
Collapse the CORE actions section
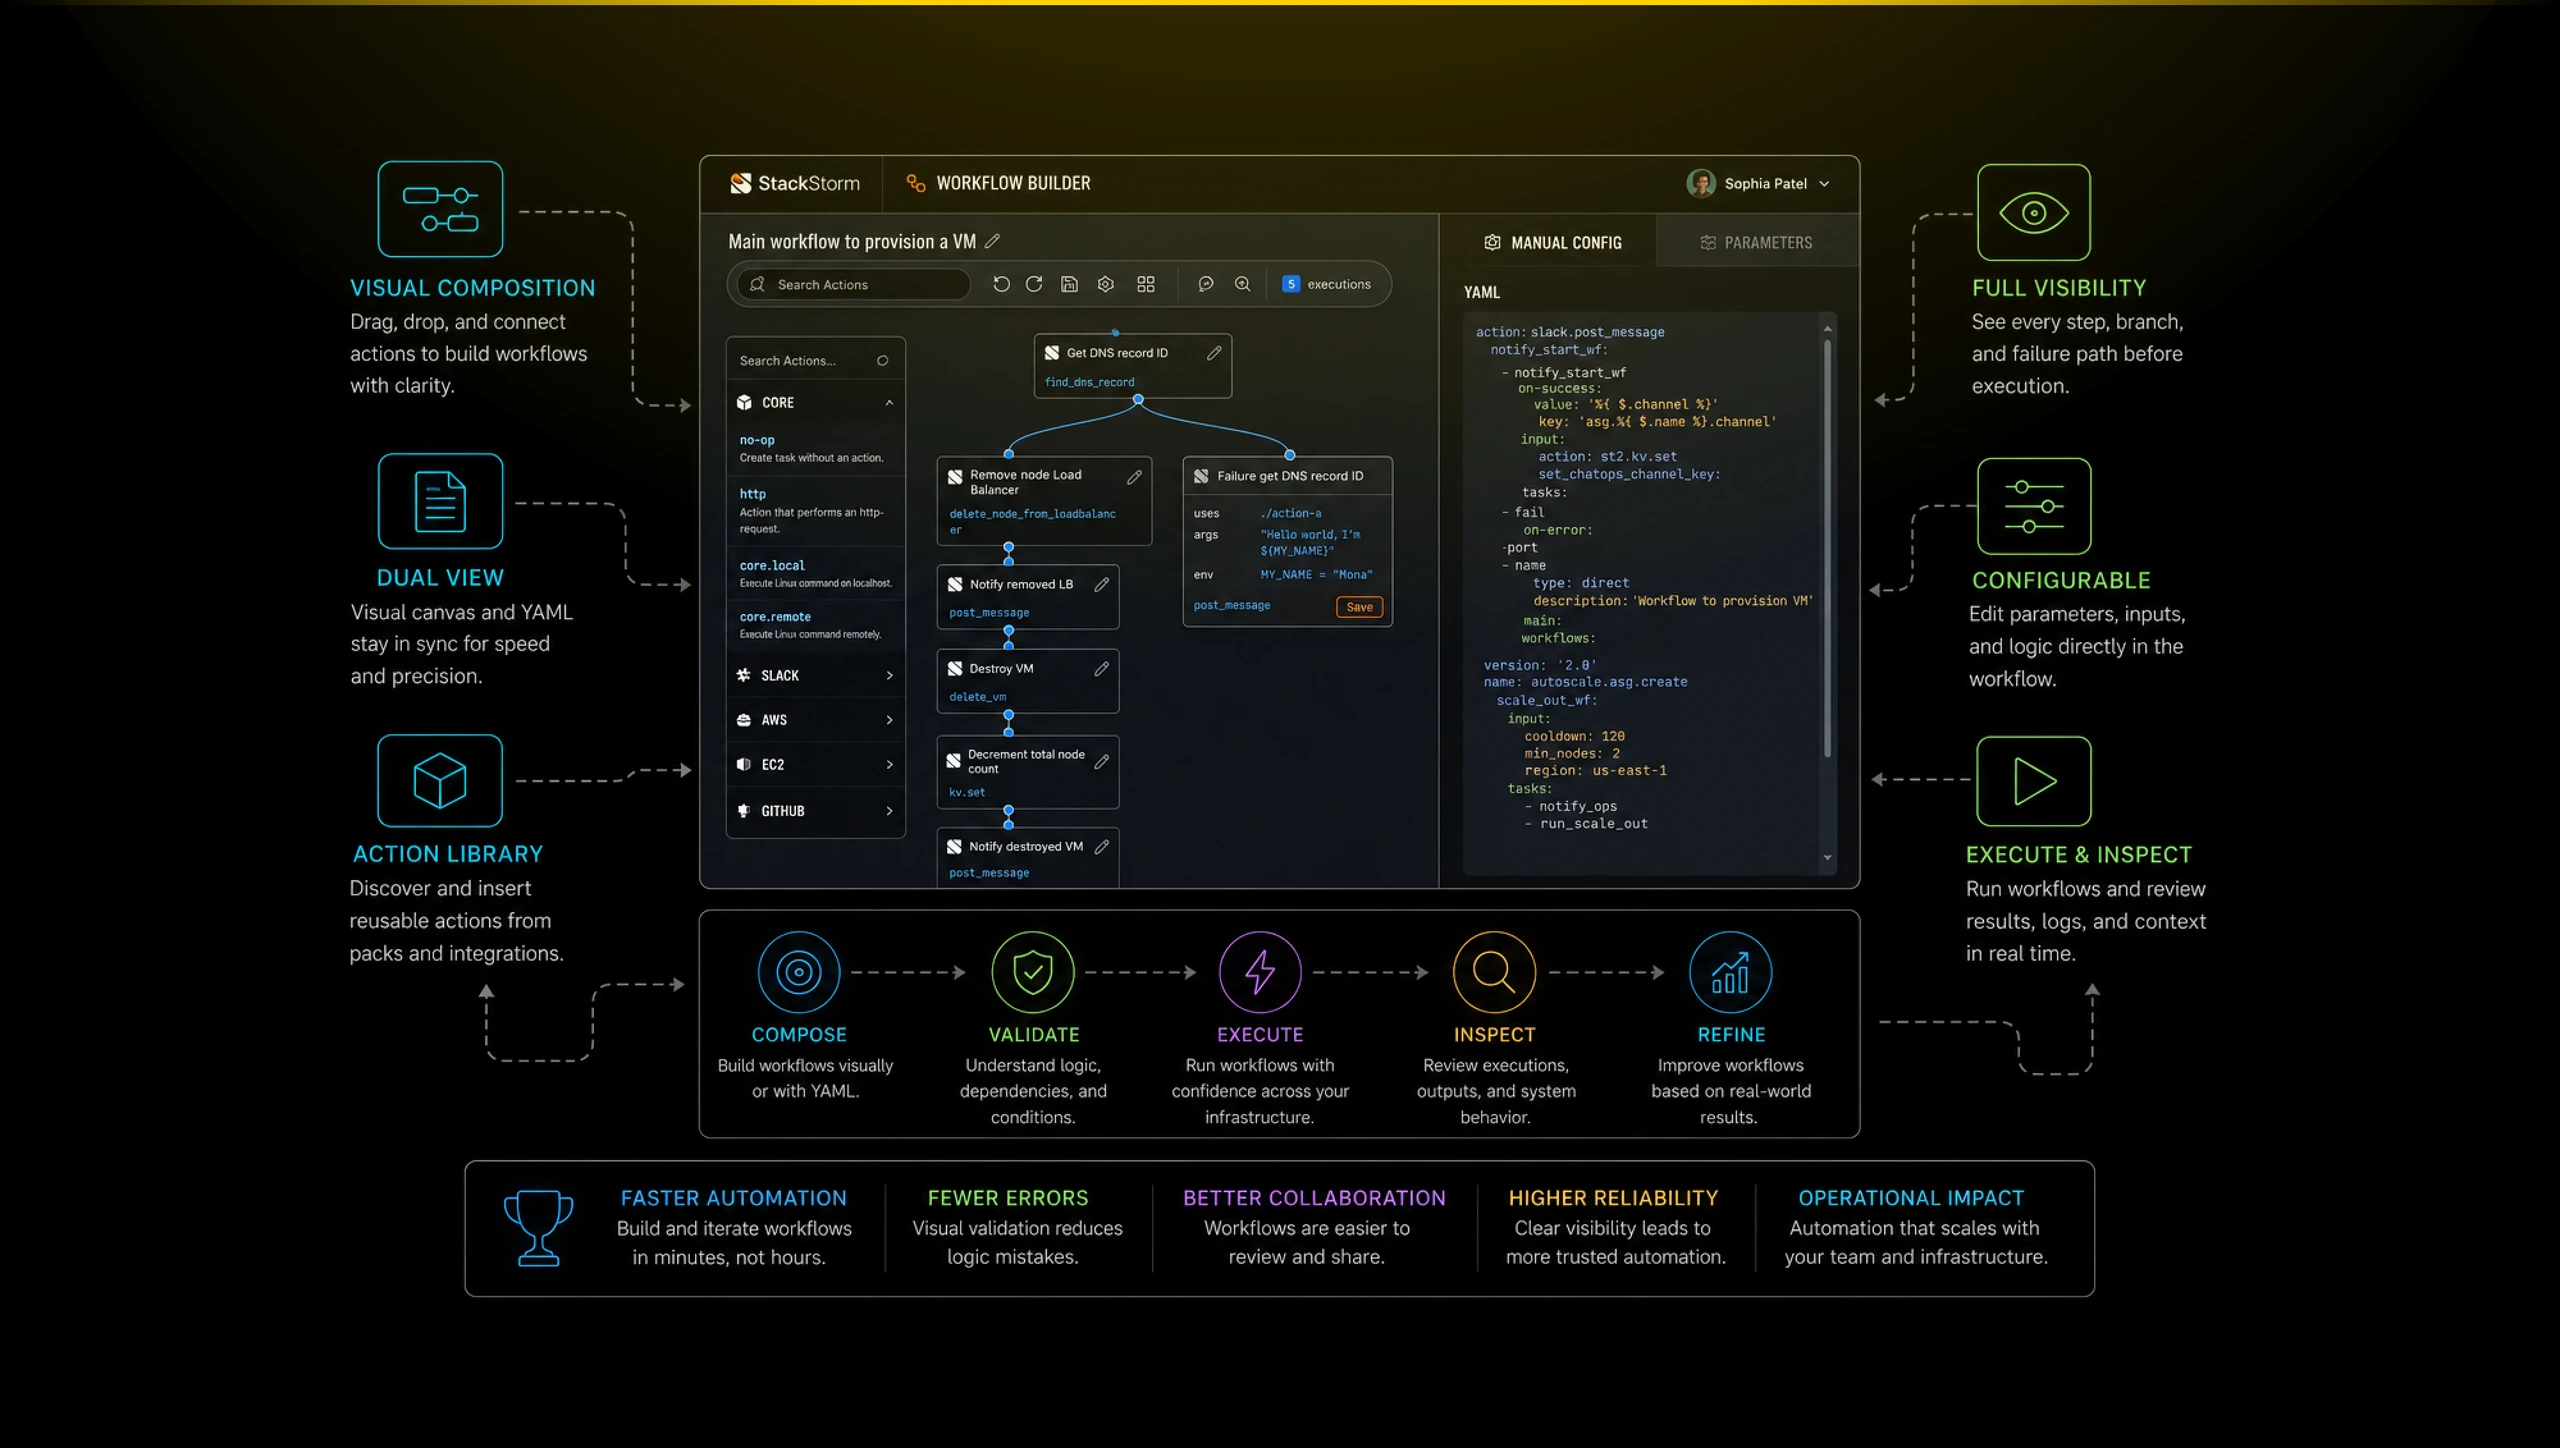(x=889, y=402)
